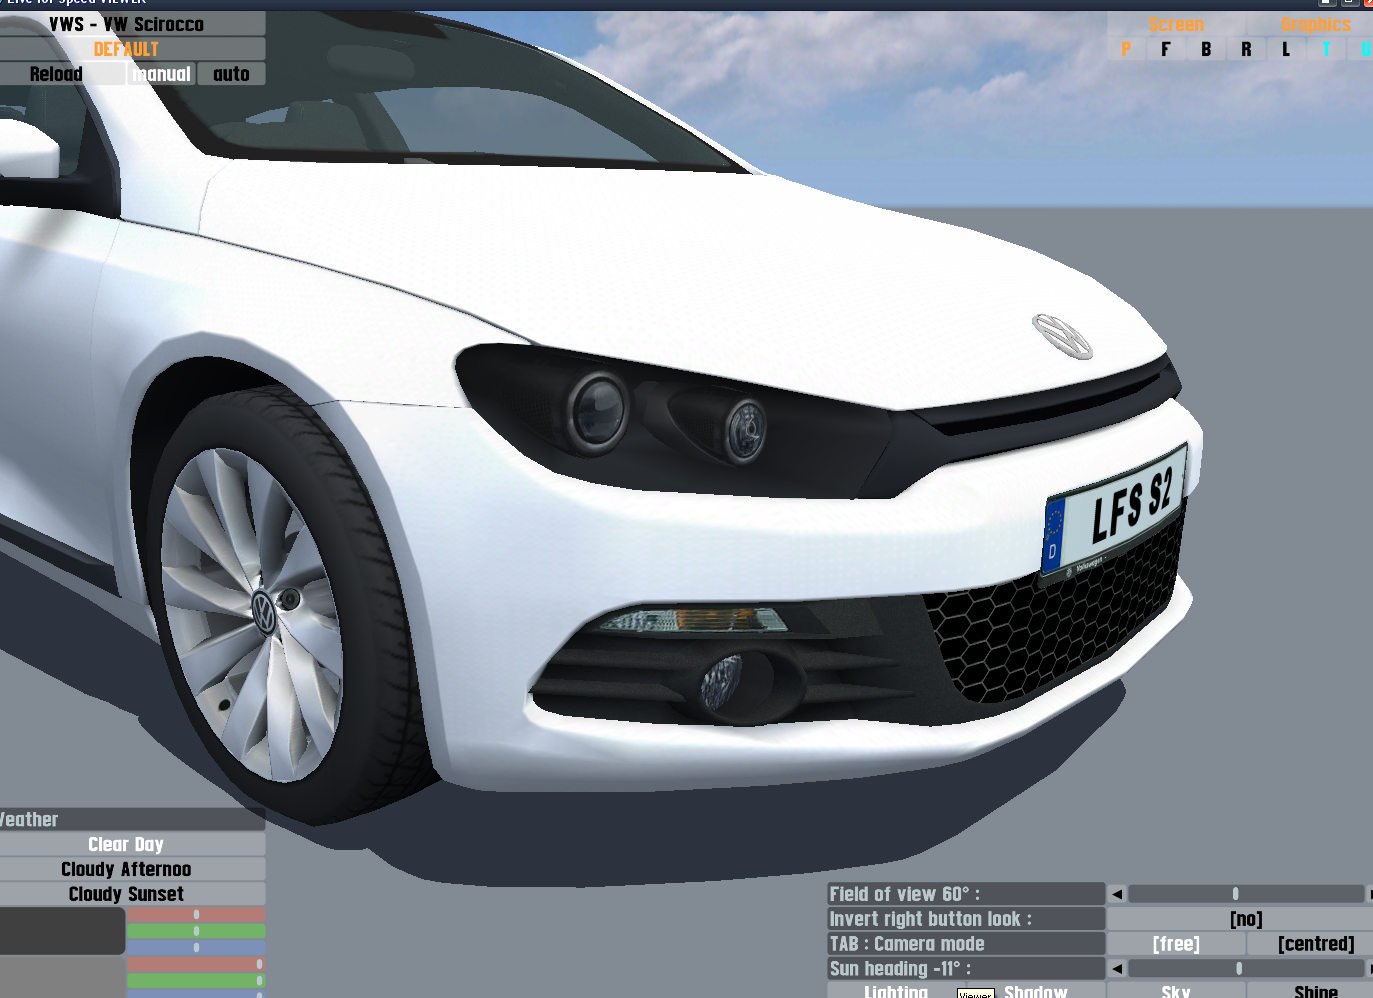Choose Cloudy Afternoon weather

click(x=127, y=869)
